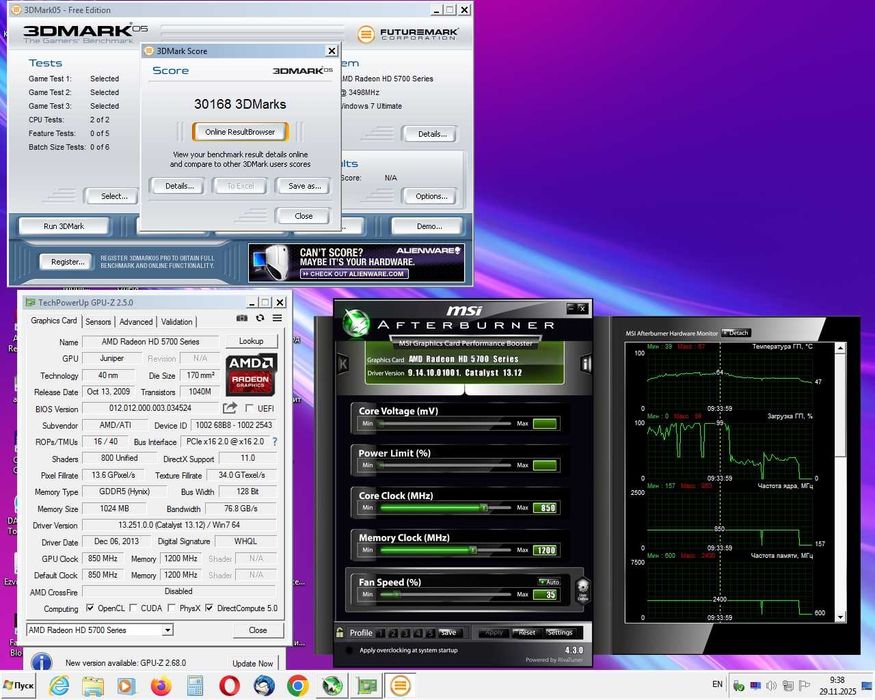Click the EN language indicator in tray
The image size is (875, 700).
[717, 684]
